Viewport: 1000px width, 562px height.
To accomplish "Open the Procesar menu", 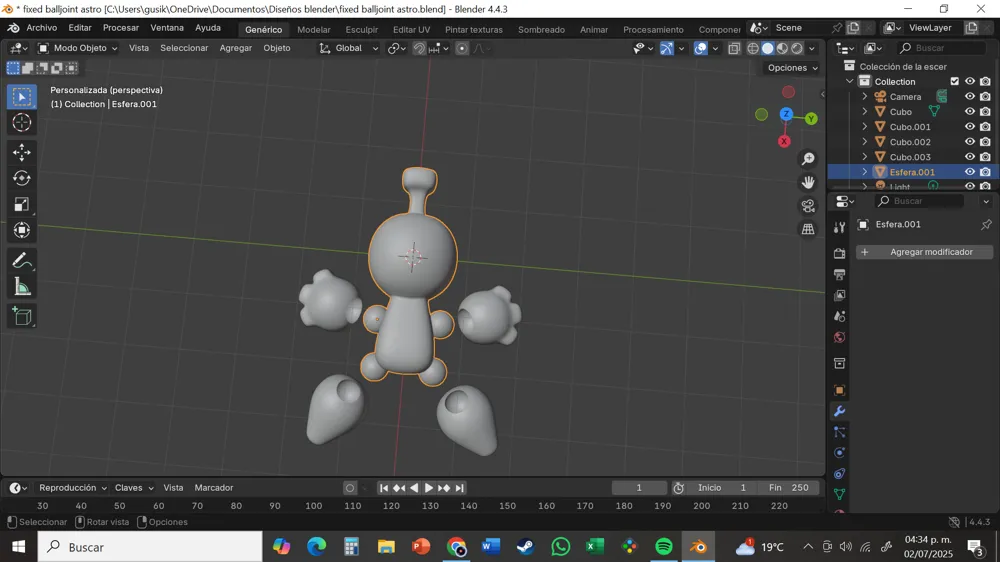I will tap(121, 28).
